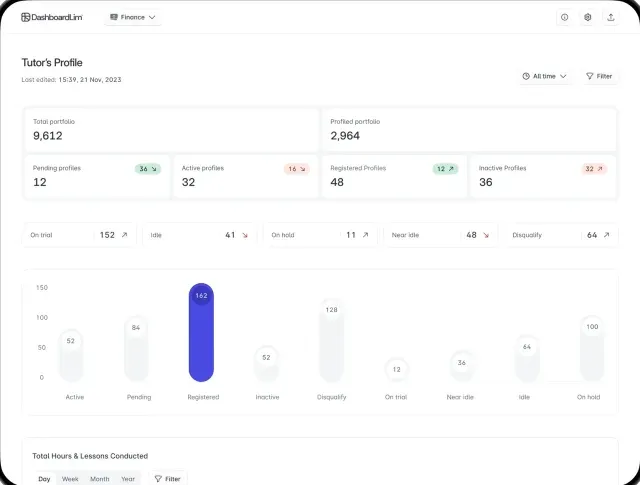Click the Total Hours & Lessons Conducted heading
The width and height of the screenshot is (640, 485).
pyautogui.click(x=90, y=456)
